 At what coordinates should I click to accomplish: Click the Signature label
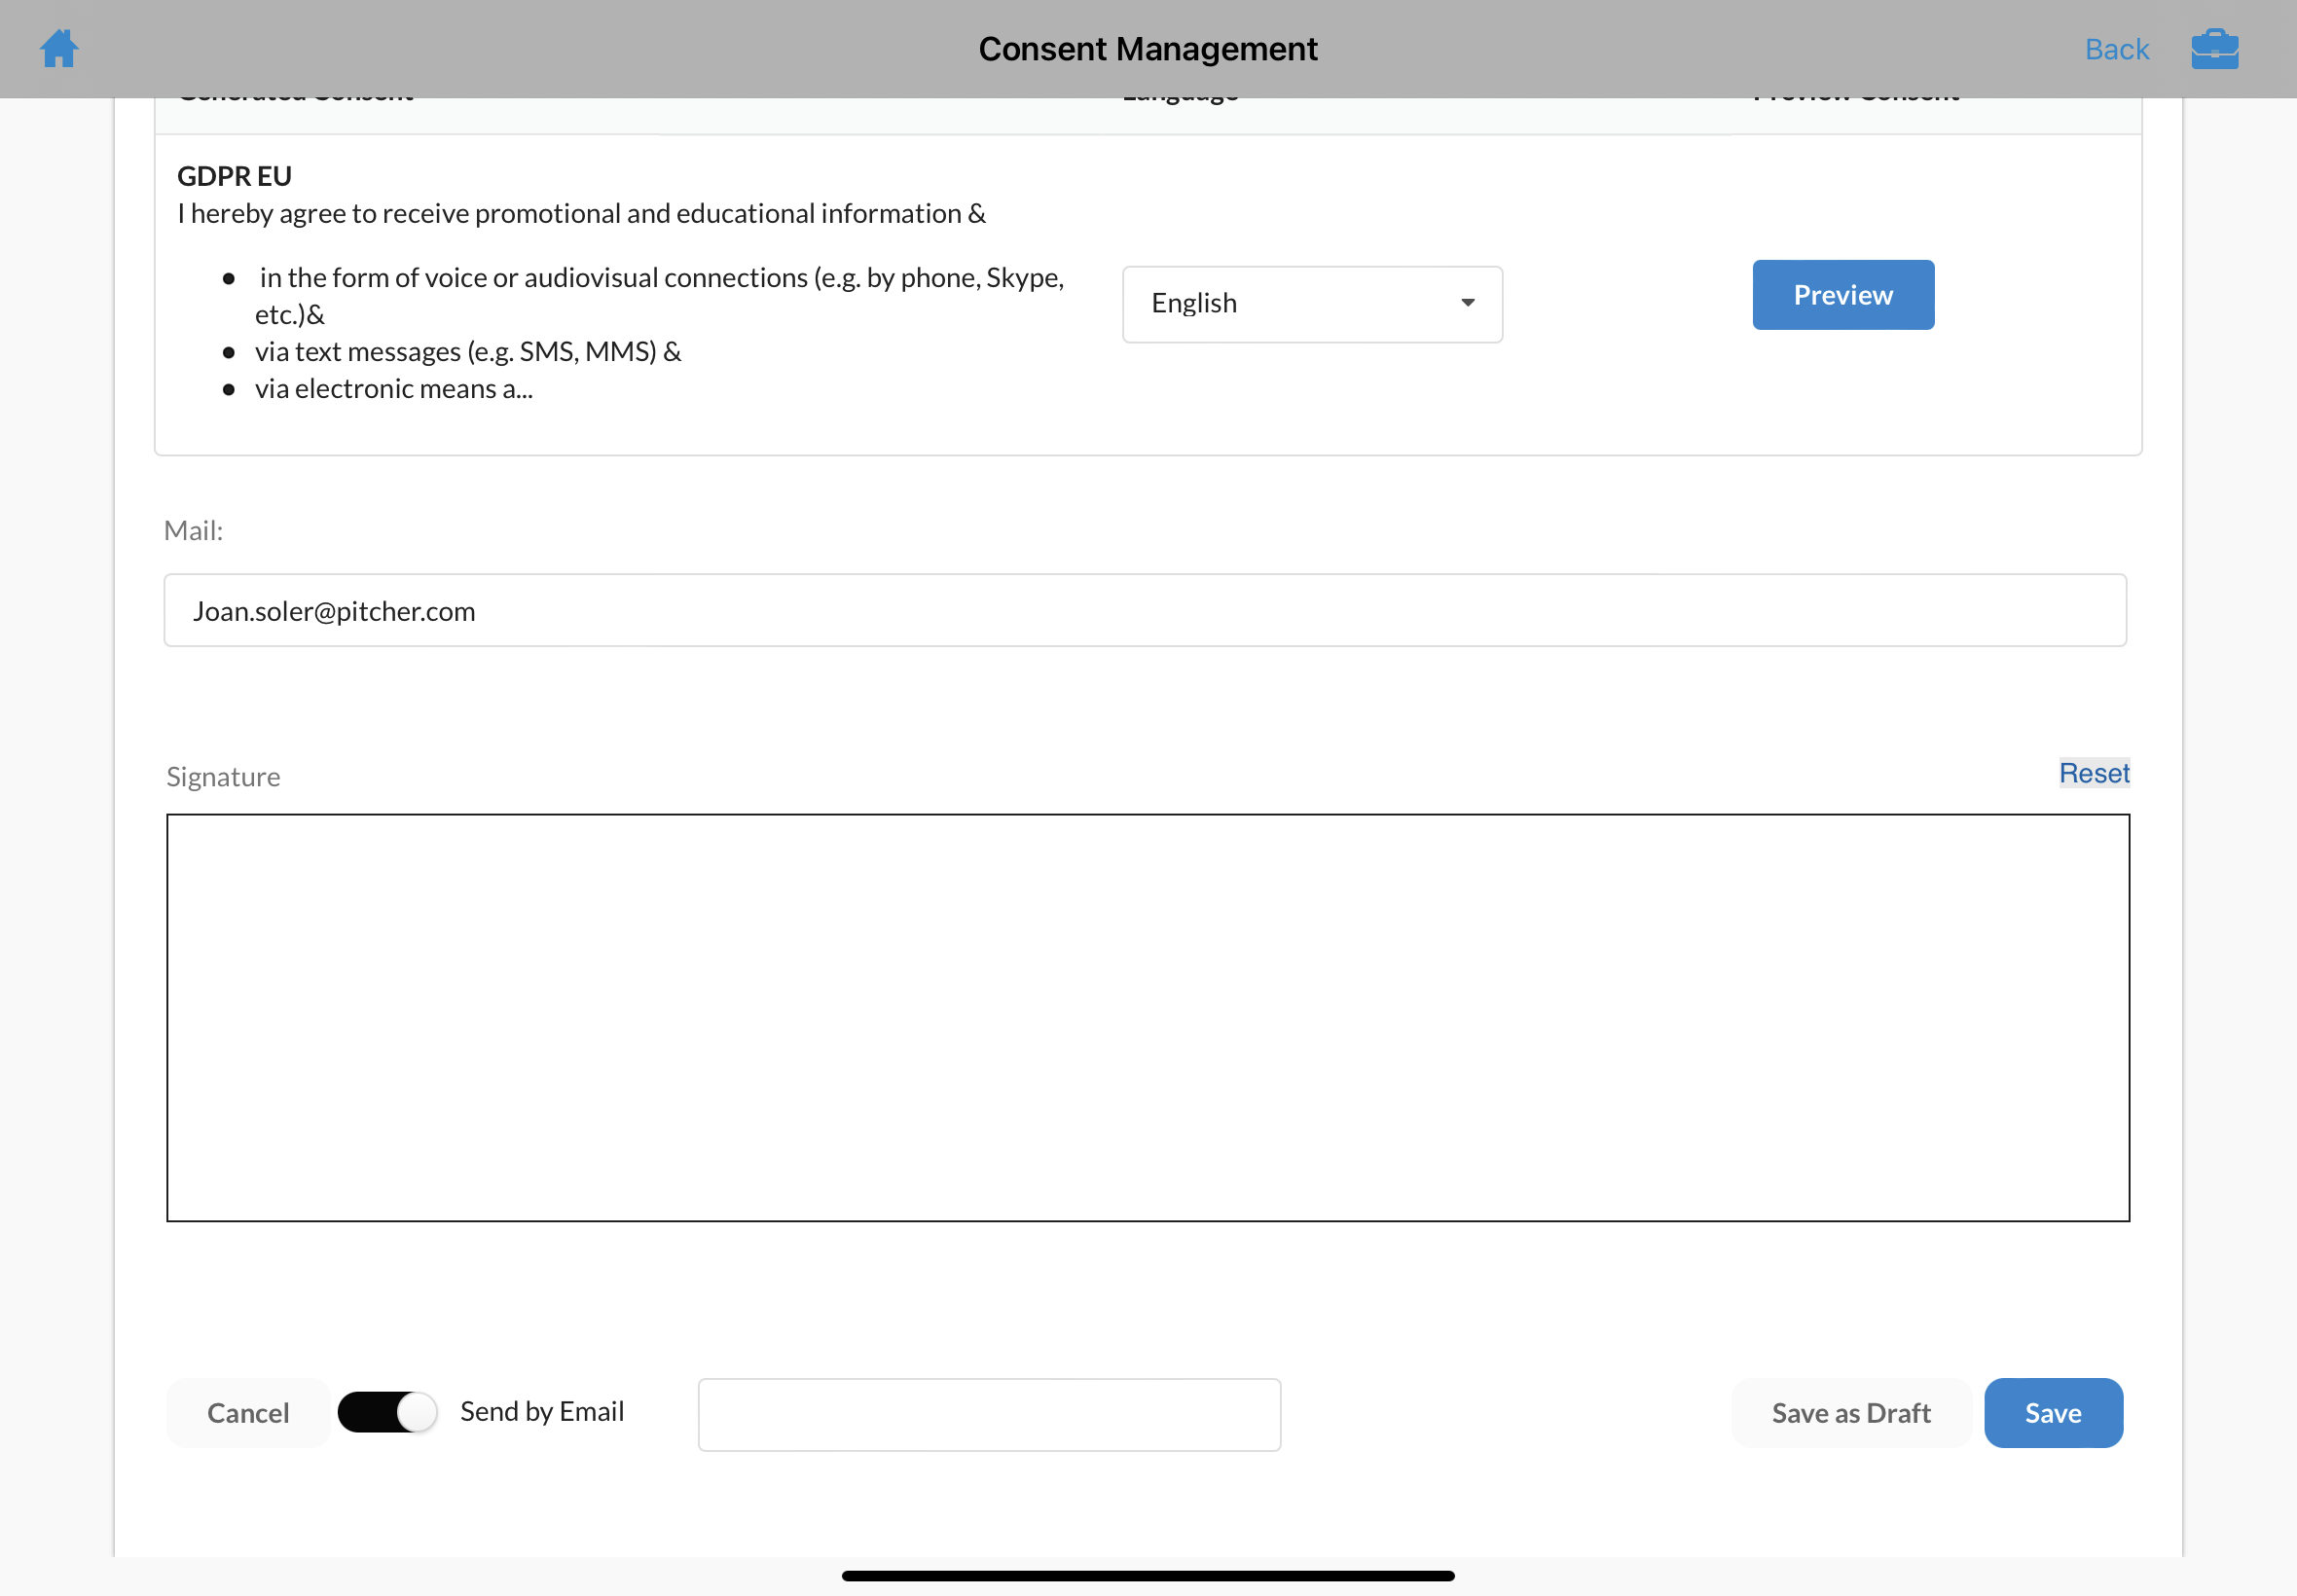[223, 776]
